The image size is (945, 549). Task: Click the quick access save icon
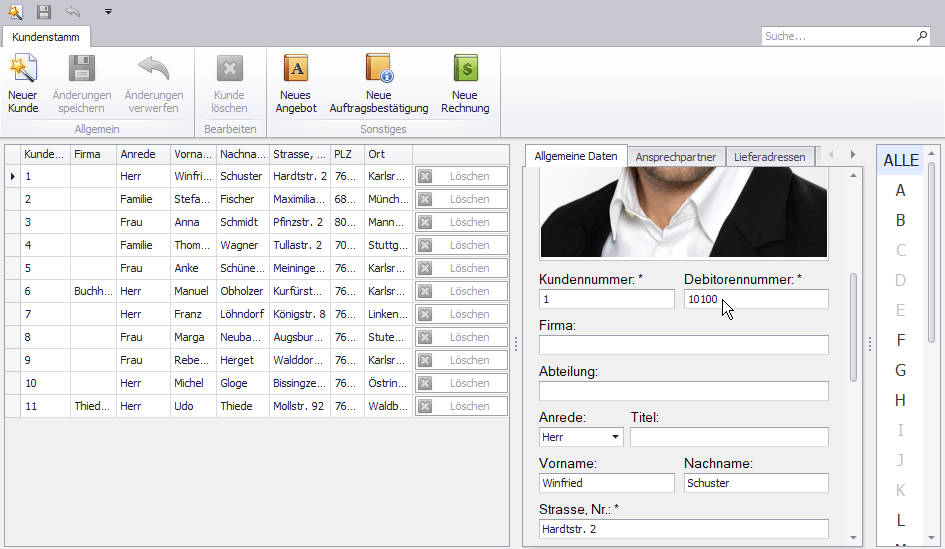click(43, 11)
